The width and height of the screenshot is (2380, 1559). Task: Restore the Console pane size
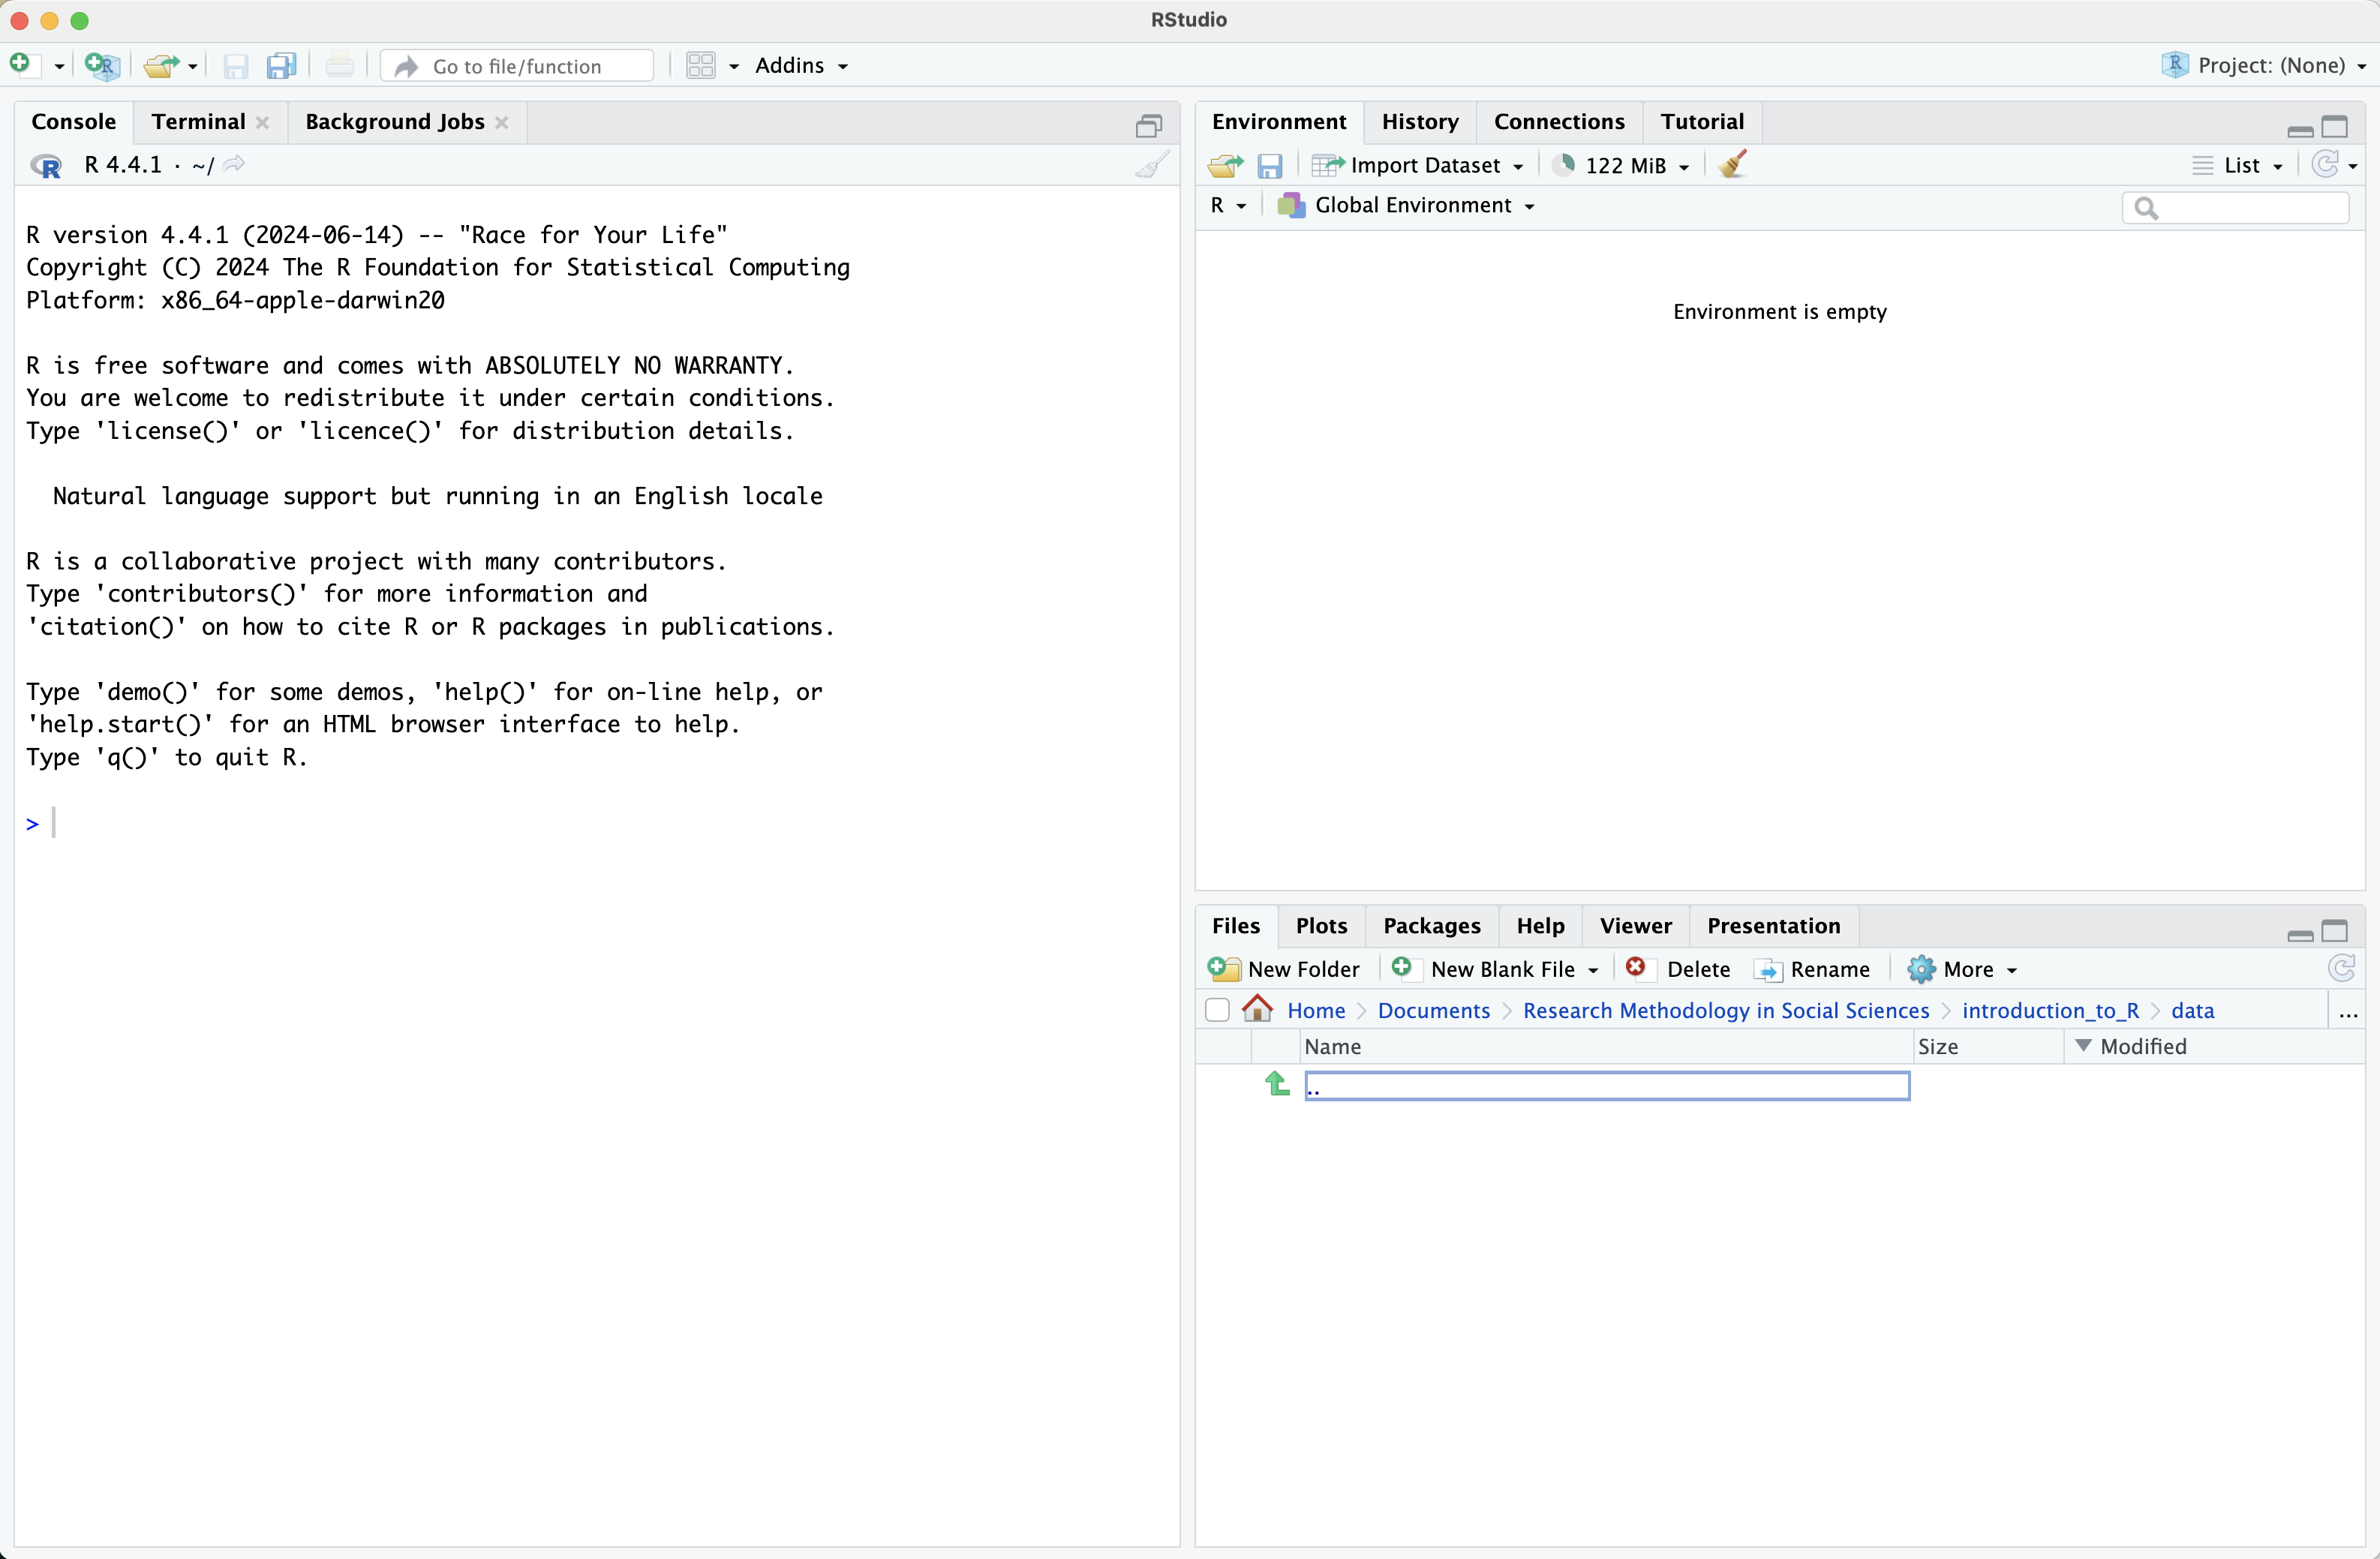[x=1148, y=126]
